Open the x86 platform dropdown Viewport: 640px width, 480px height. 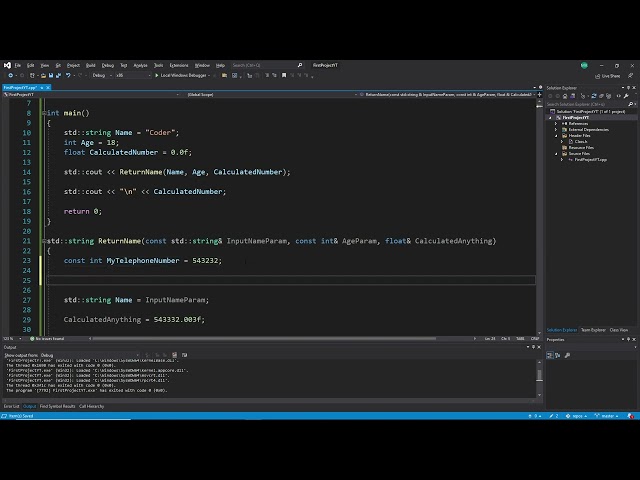point(133,76)
